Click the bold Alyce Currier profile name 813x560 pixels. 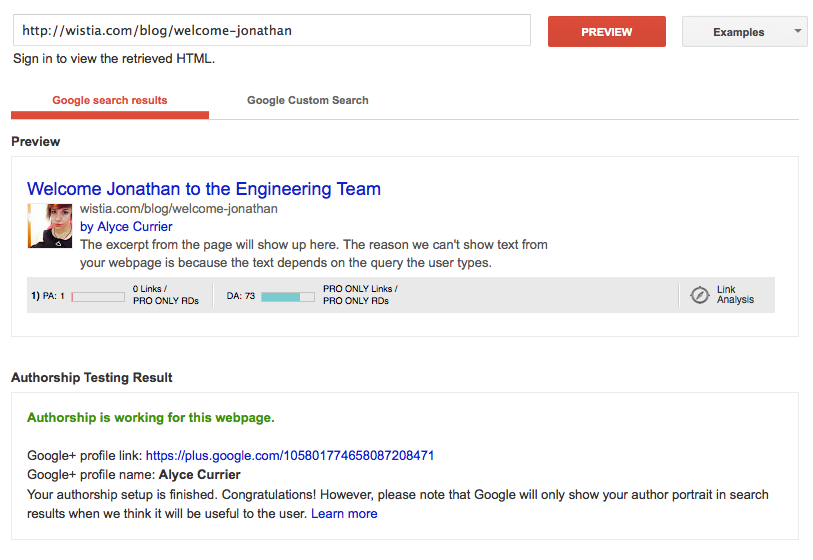coord(200,475)
